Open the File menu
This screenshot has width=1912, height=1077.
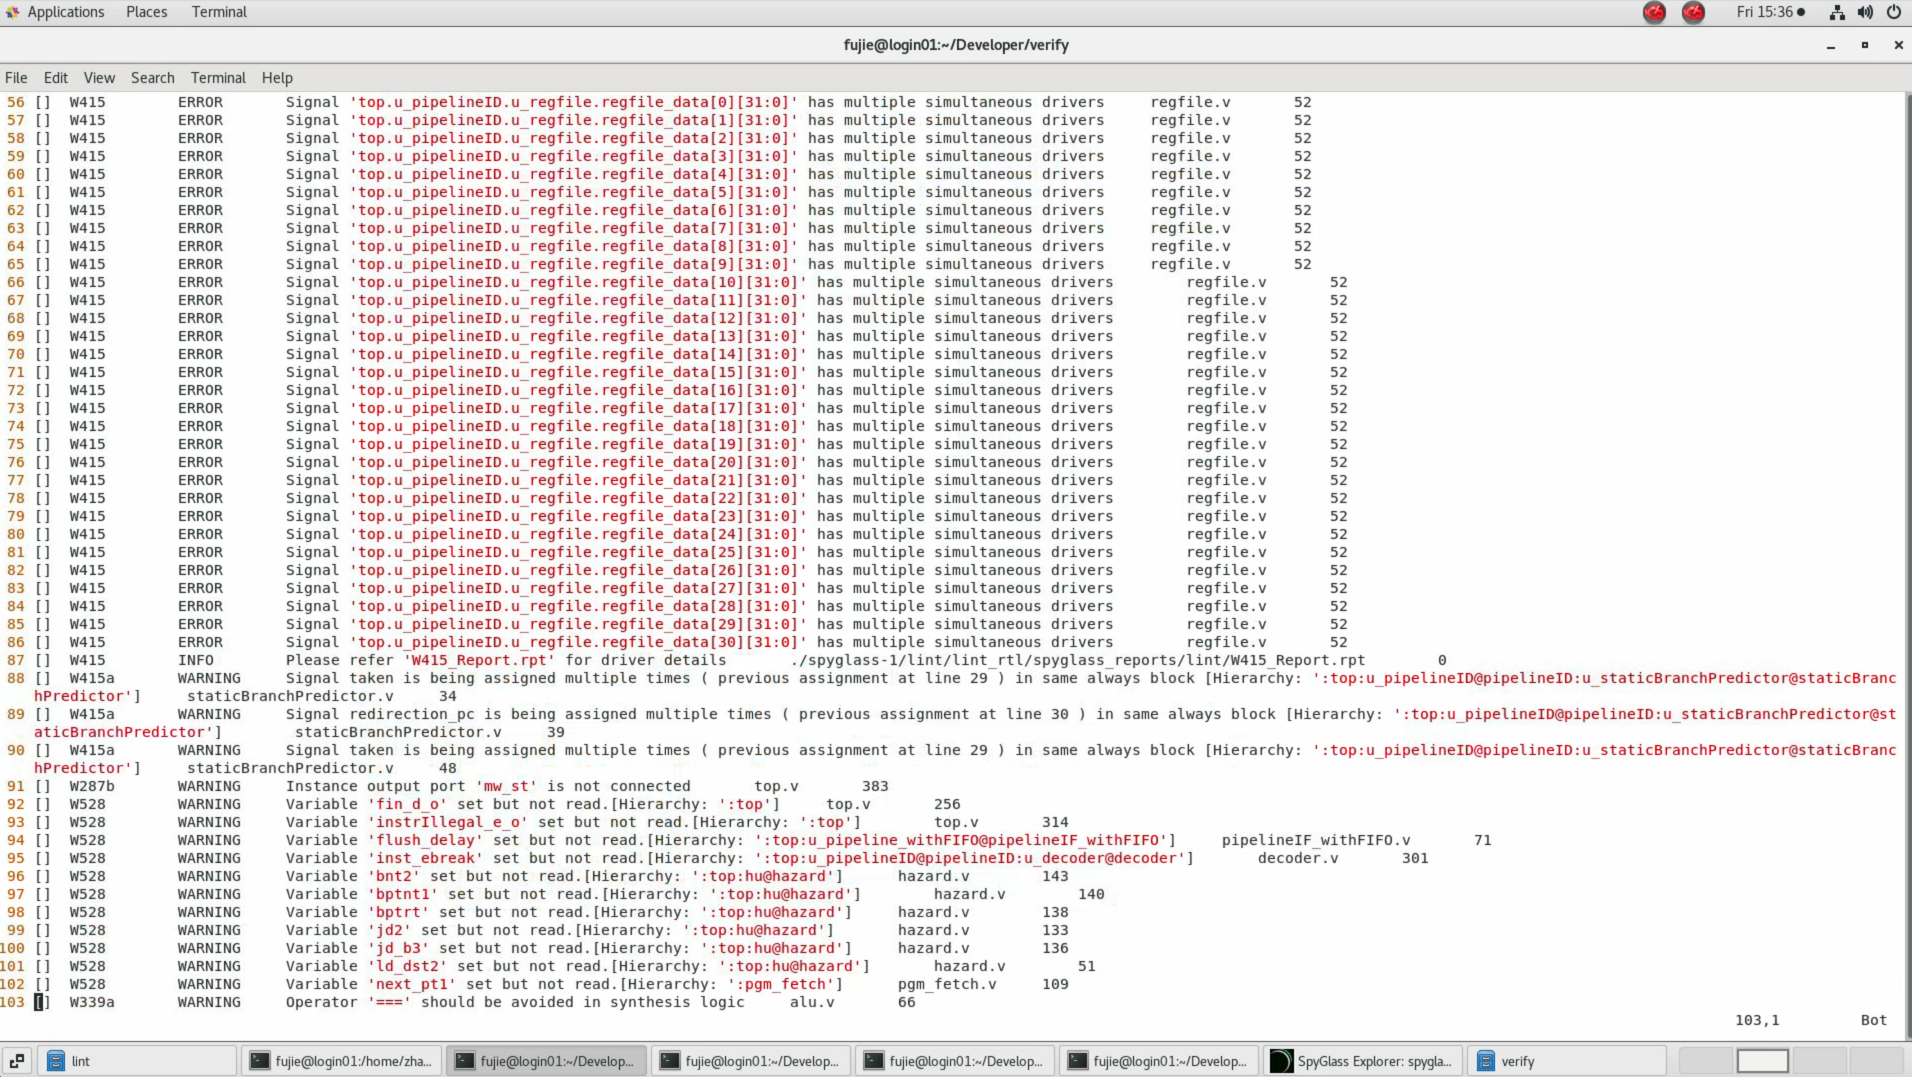(x=16, y=78)
